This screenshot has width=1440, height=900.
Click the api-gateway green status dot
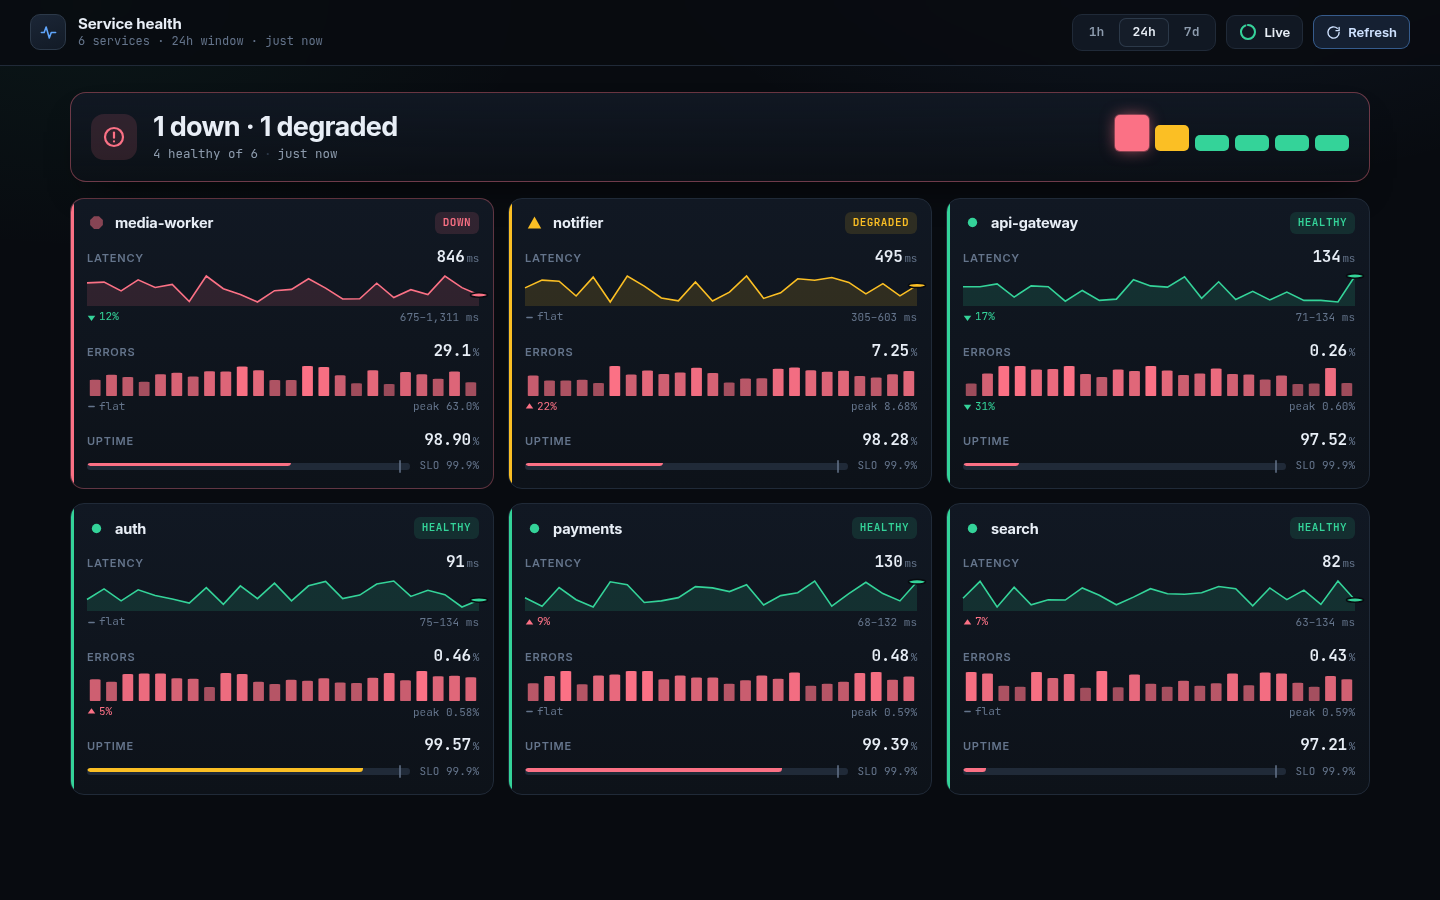coord(972,223)
